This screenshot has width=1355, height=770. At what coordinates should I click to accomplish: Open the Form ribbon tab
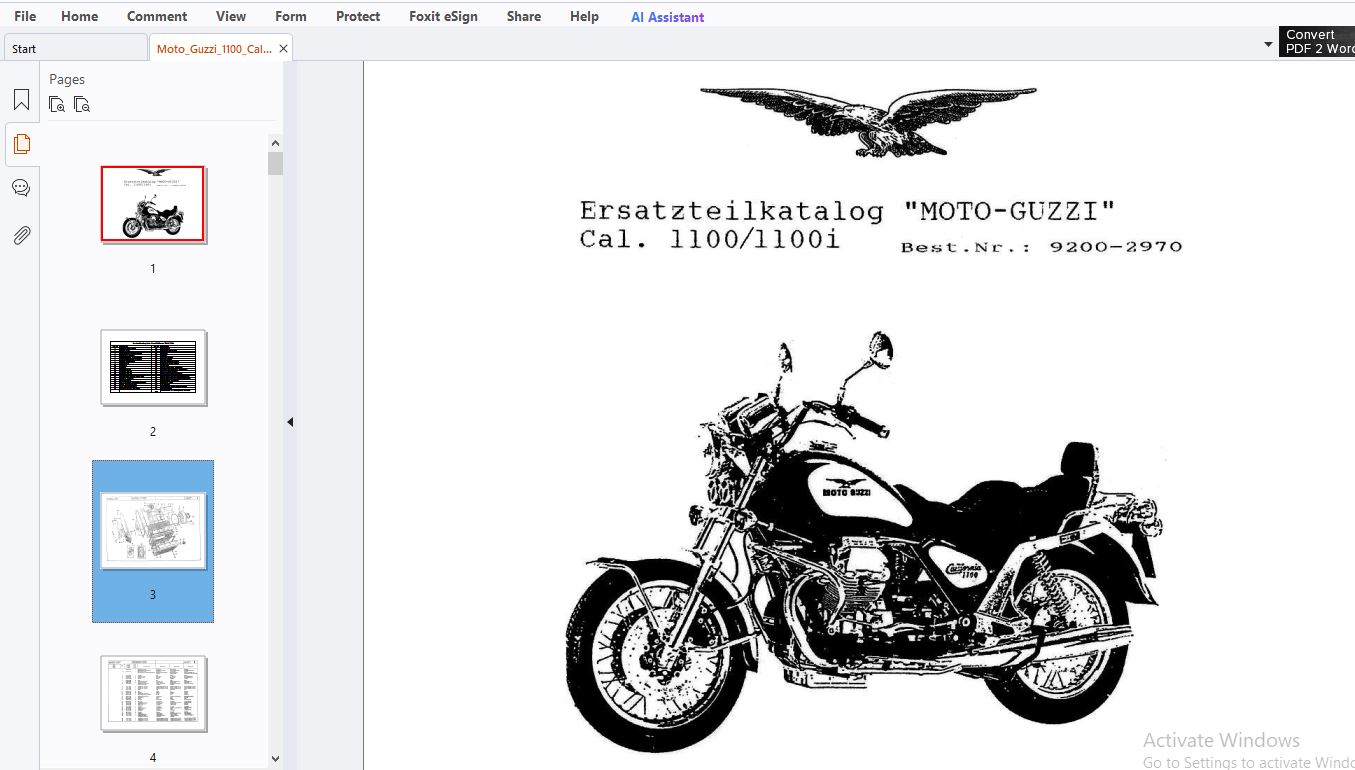(291, 16)
